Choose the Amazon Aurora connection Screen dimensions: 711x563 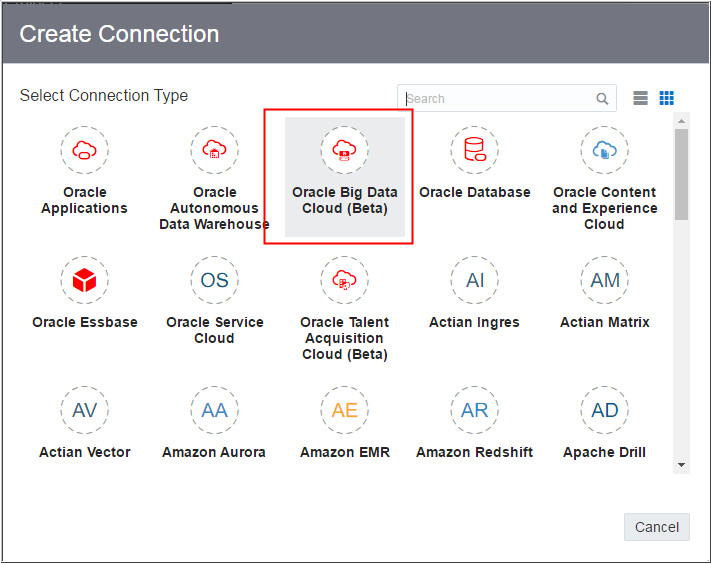point(214,411)
